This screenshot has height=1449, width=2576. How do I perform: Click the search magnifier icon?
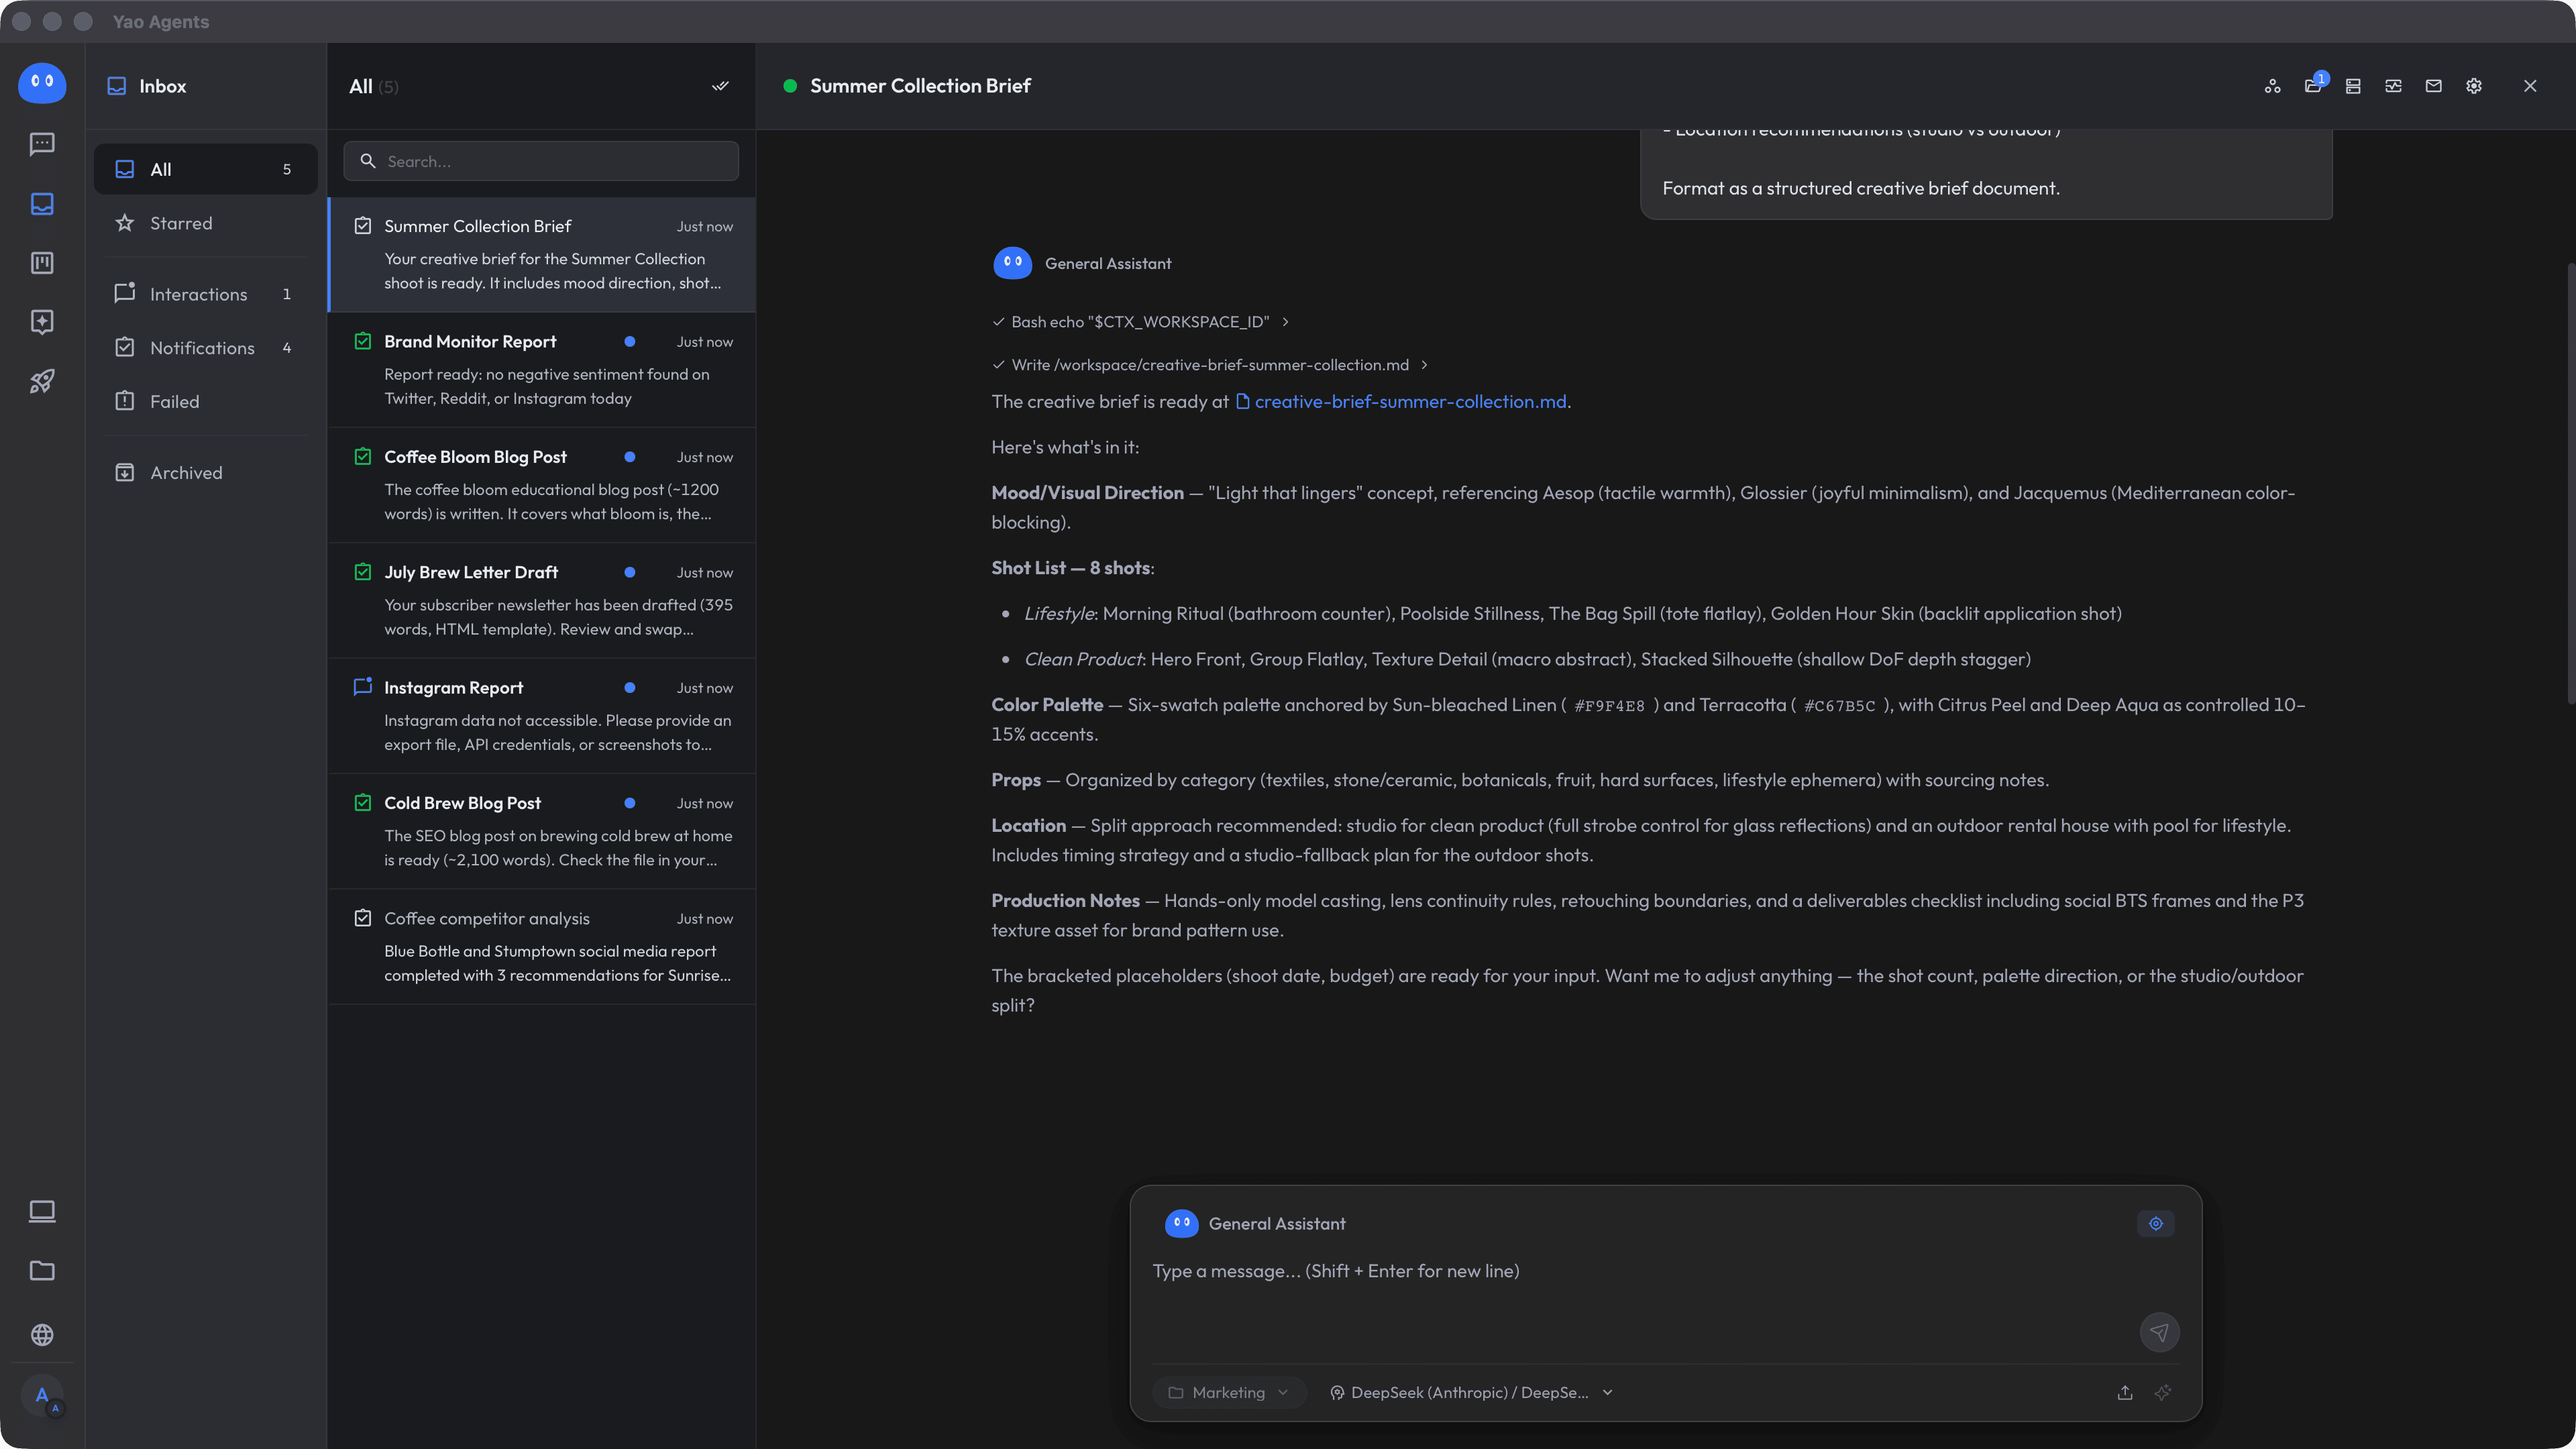368,161
